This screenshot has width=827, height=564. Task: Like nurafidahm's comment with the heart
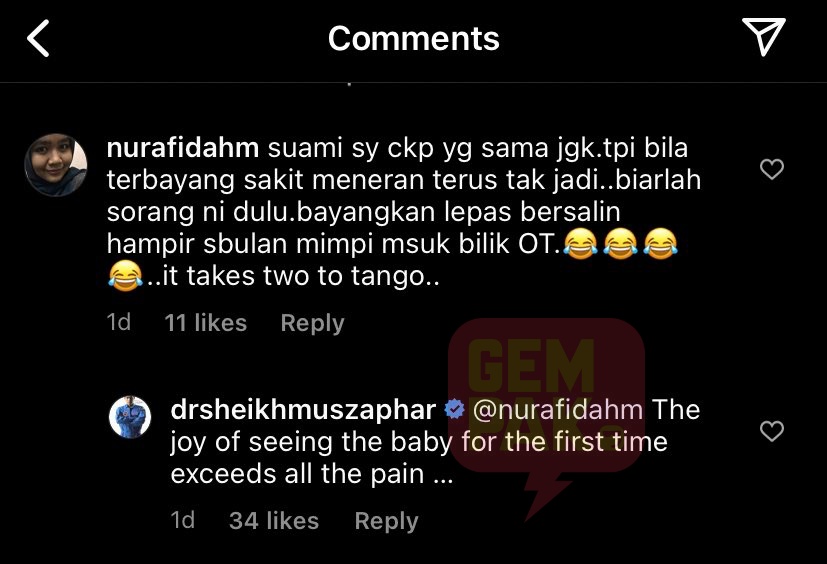coord(772,169)
